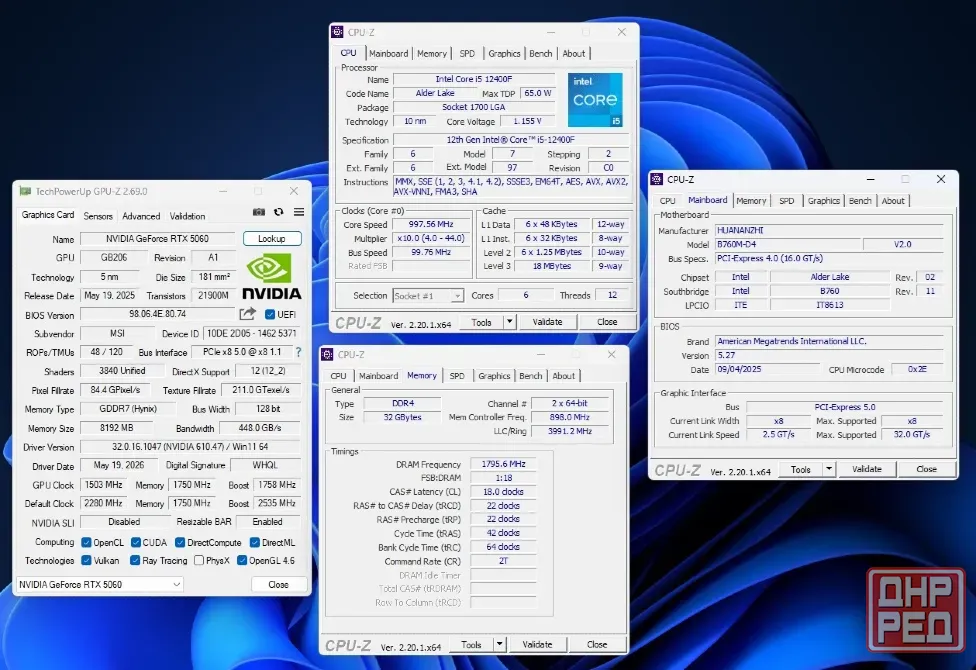Click Close button in the Mainboard window

[926, 469]
